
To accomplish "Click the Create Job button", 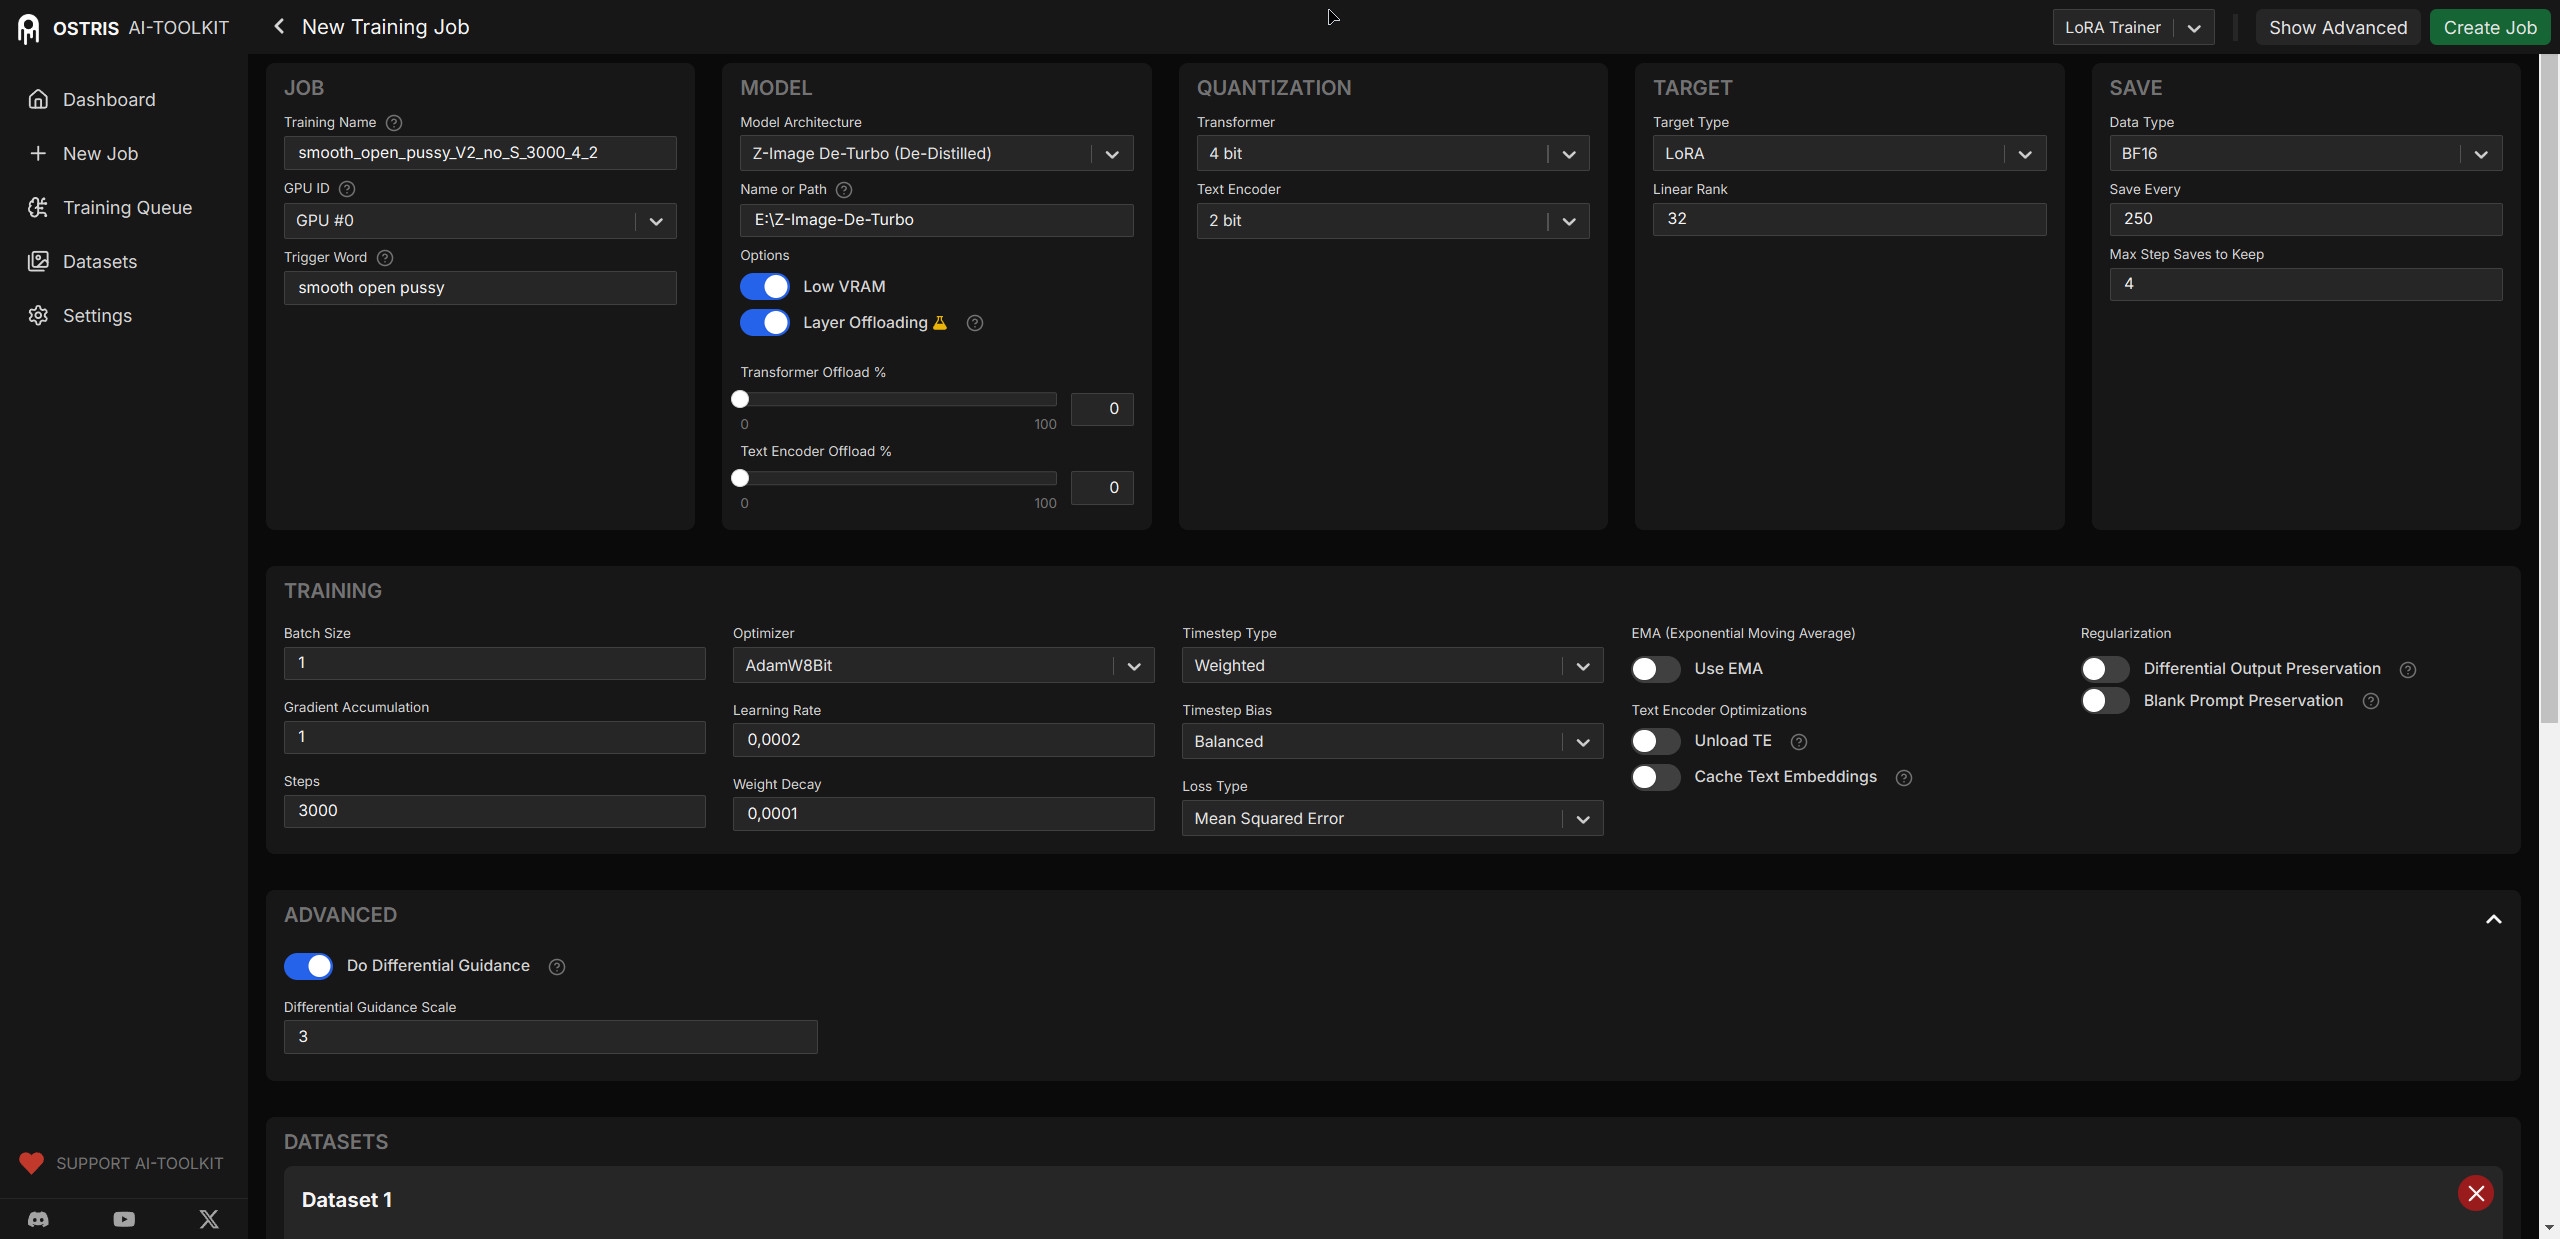I will [x=2489, y=28].
